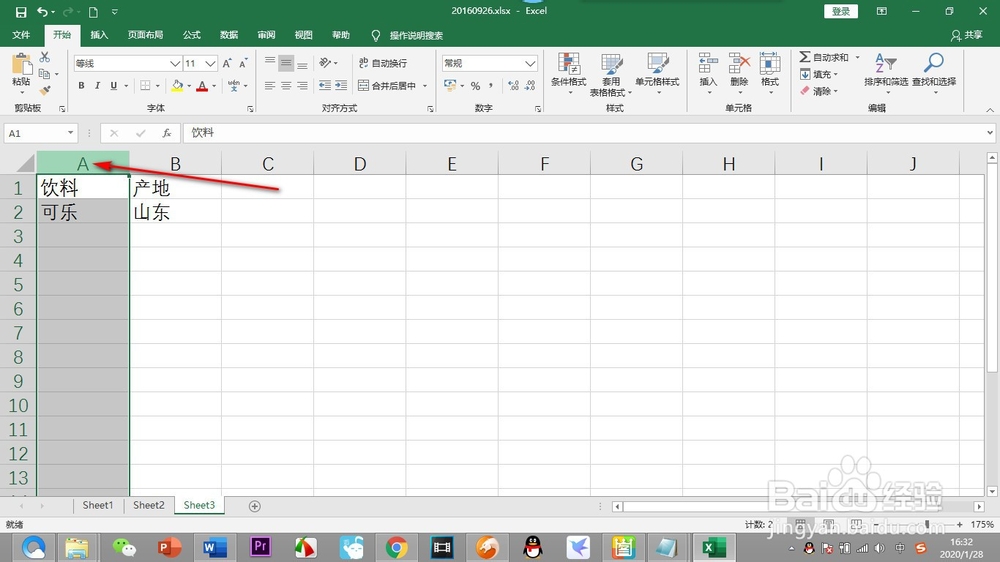Open the borders dropdown arrow

tap(158, 85)
